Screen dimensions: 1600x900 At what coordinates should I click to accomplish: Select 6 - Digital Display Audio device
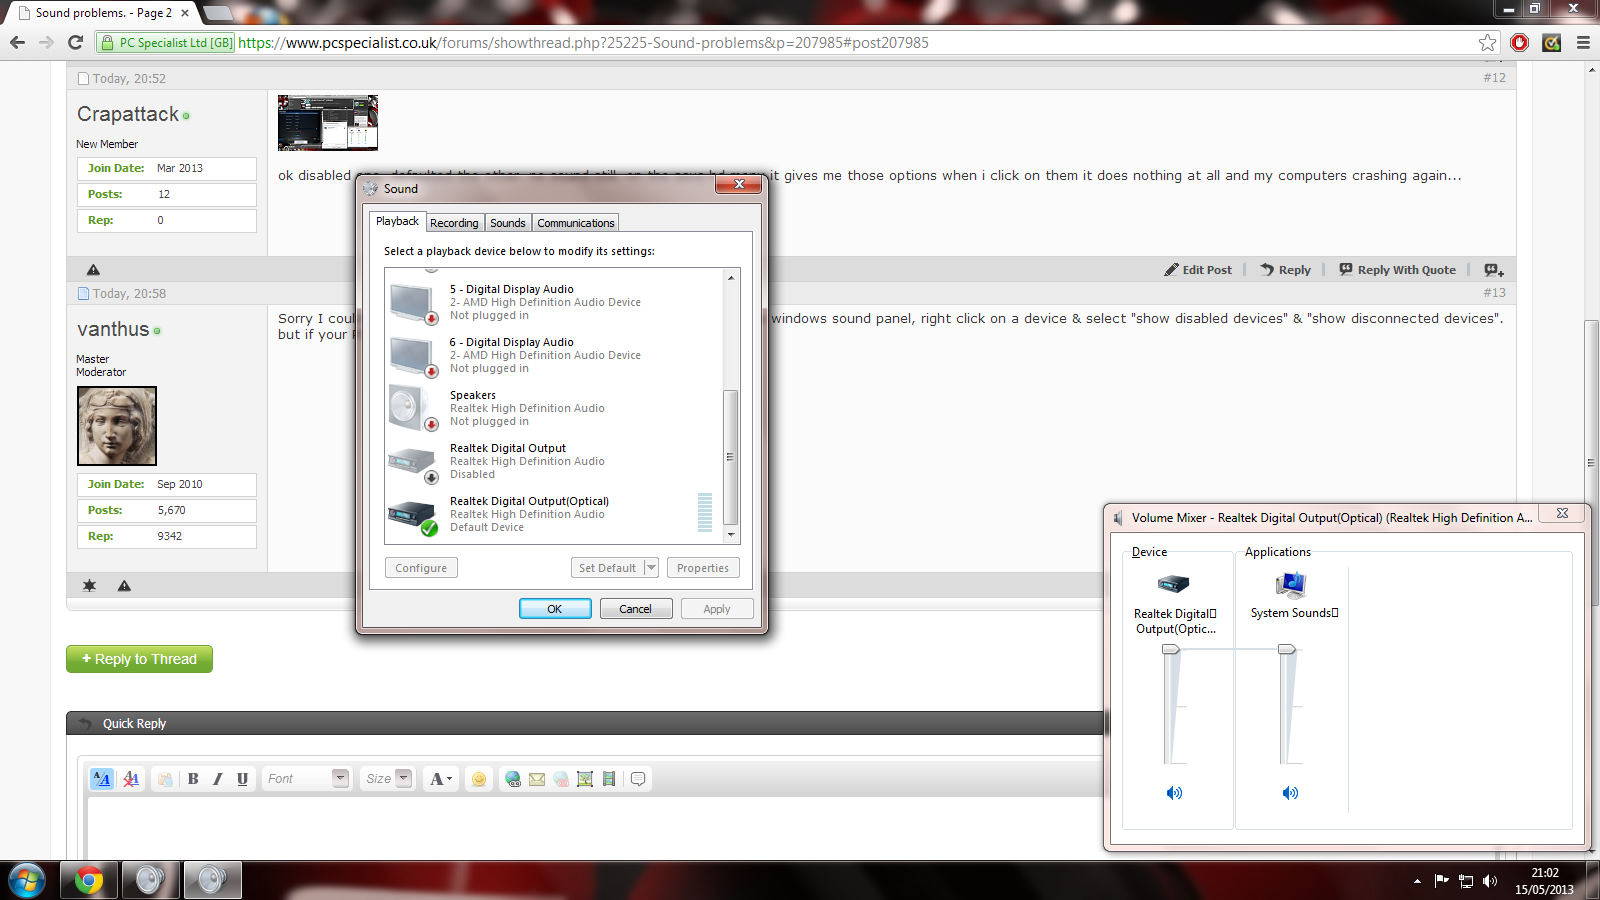pyautogui.click(x=554, y=355)
